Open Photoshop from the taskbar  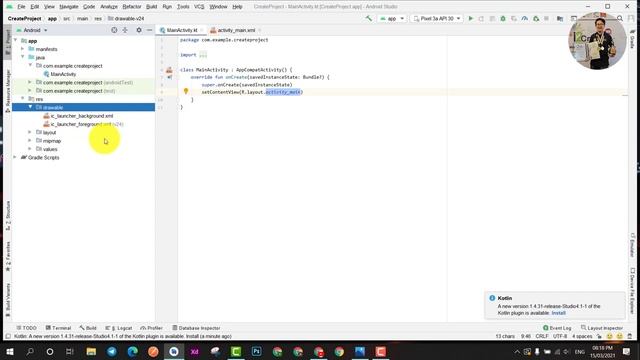(256, 351)
